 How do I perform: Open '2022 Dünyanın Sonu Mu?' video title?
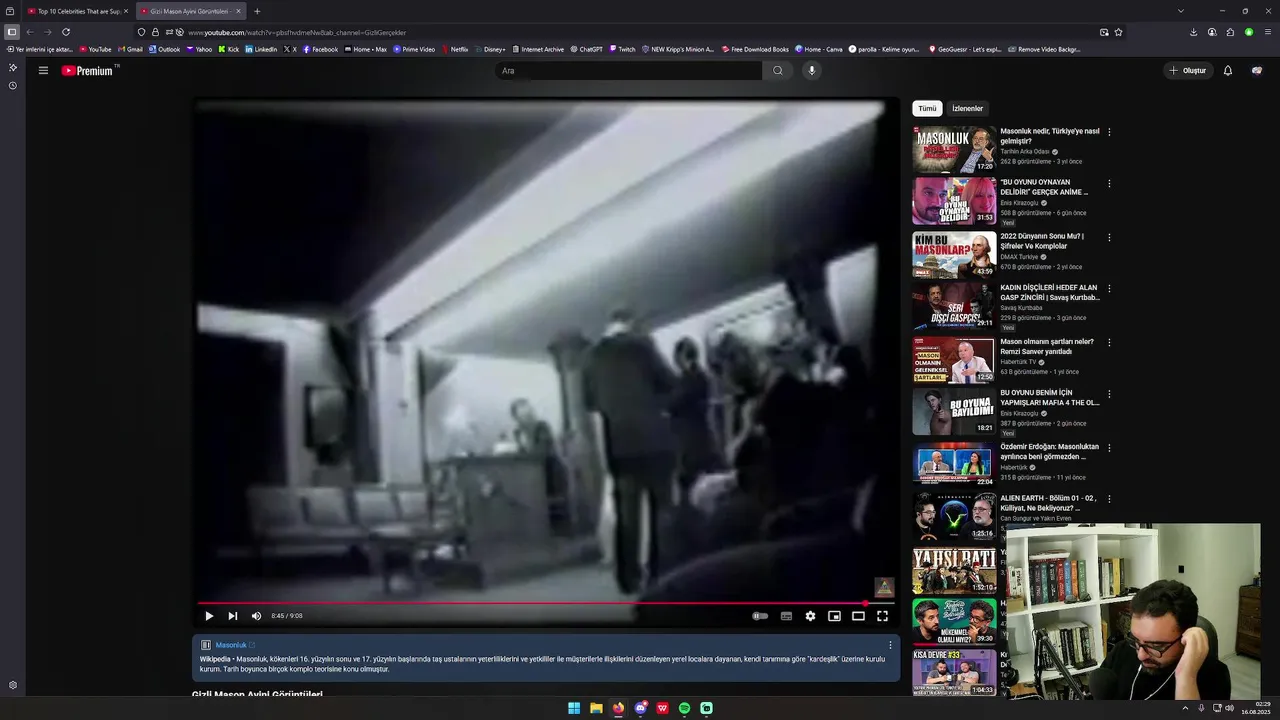(x=1042, y=241)
